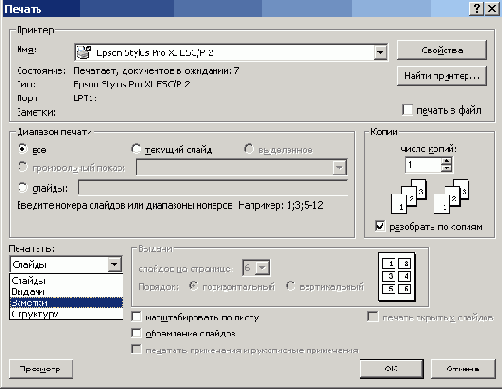Click the handout layout preview thumbnail
The image size is (502, 389).
tap(397, 276)
